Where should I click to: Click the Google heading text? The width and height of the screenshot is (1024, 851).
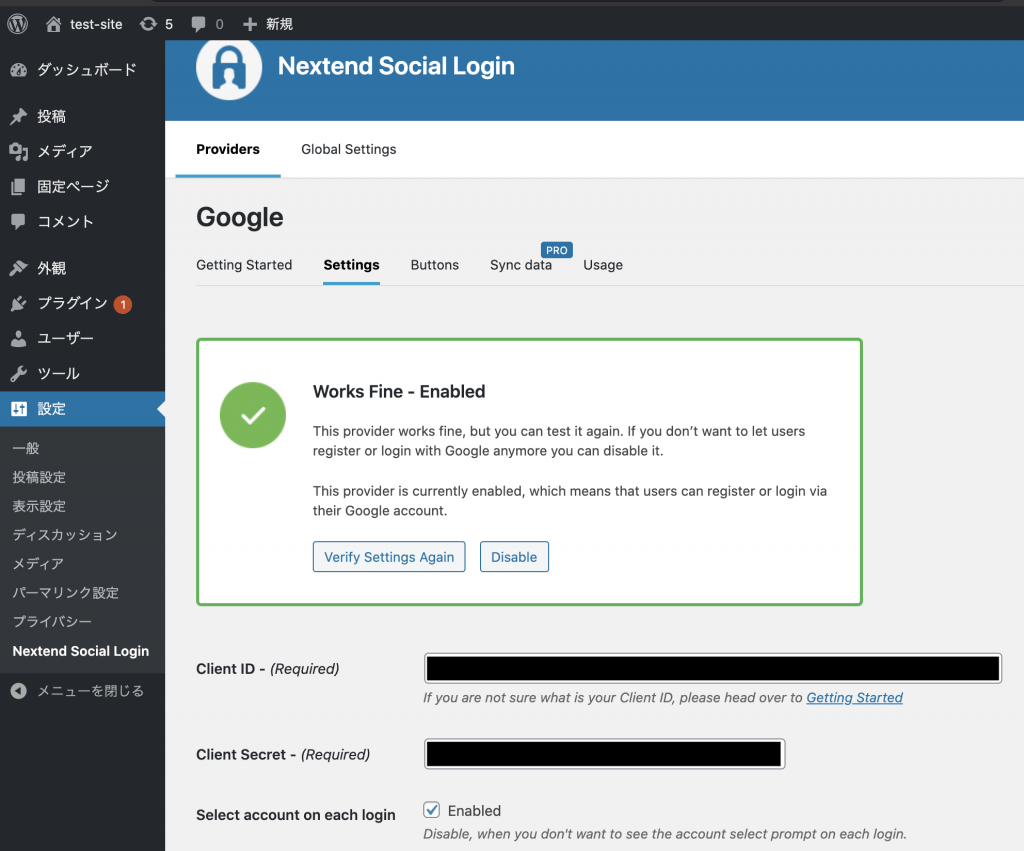240,217
